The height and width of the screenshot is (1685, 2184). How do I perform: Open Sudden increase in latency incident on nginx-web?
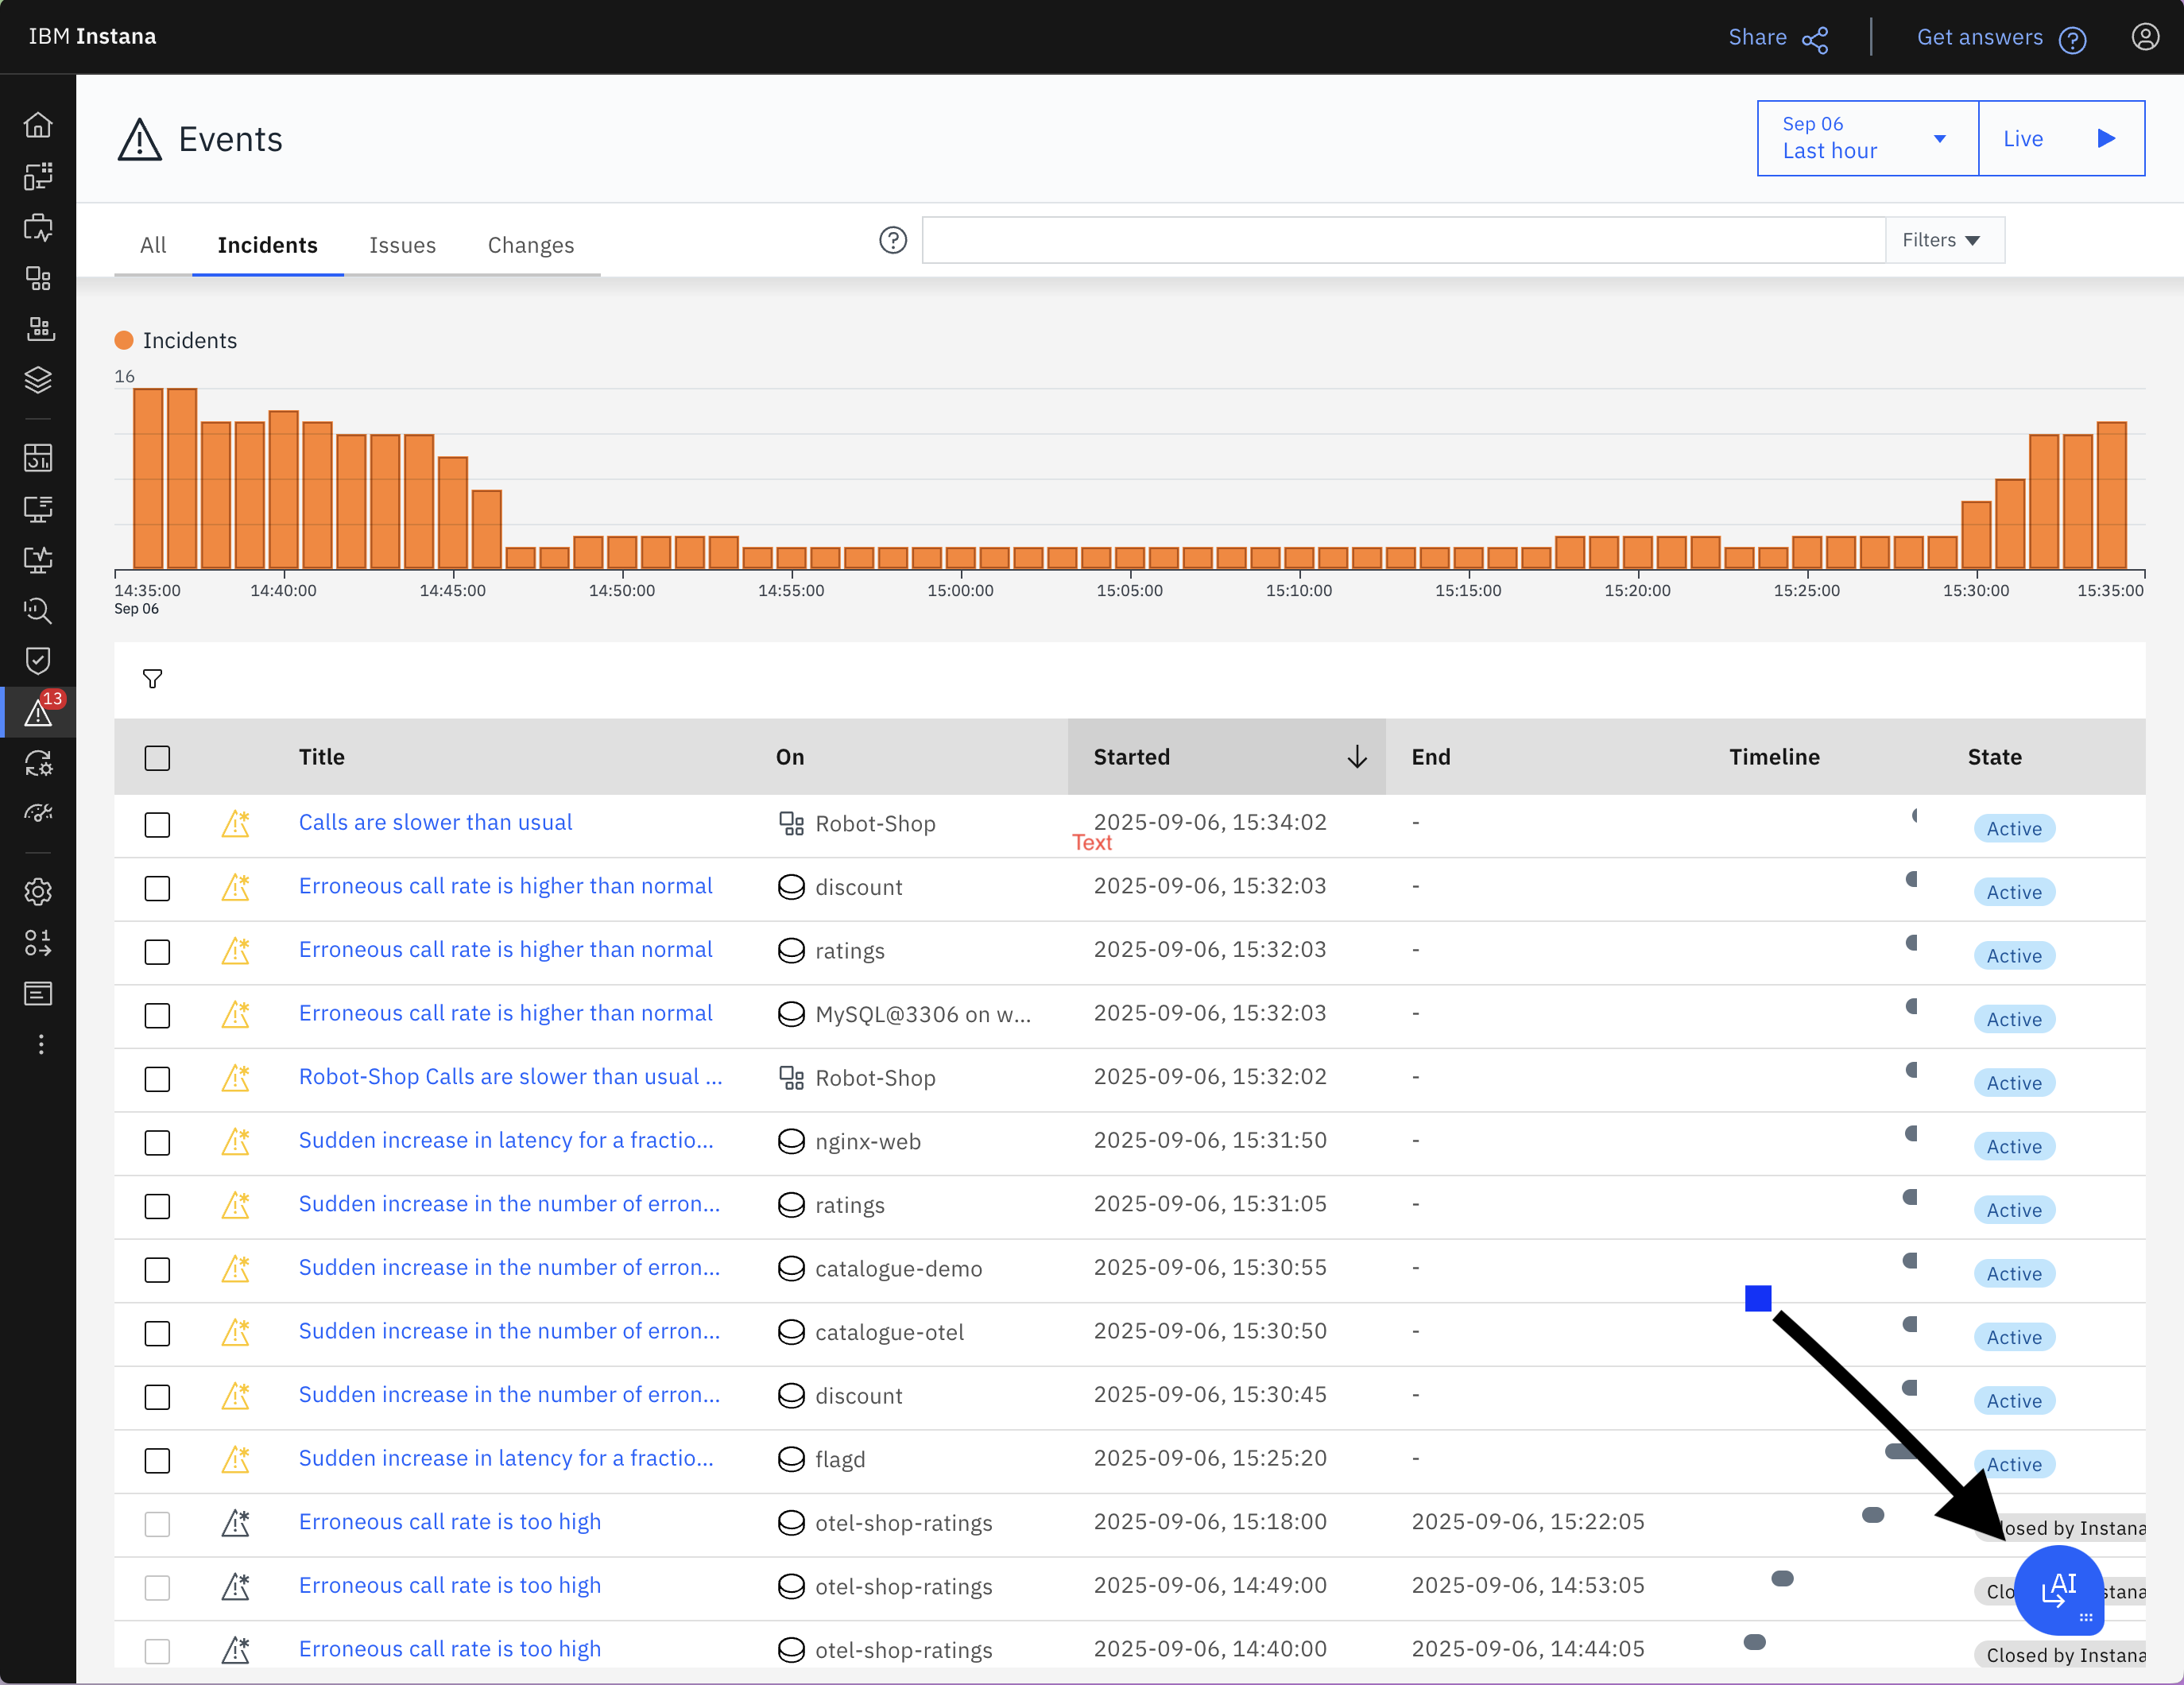tap(506, 1140)
